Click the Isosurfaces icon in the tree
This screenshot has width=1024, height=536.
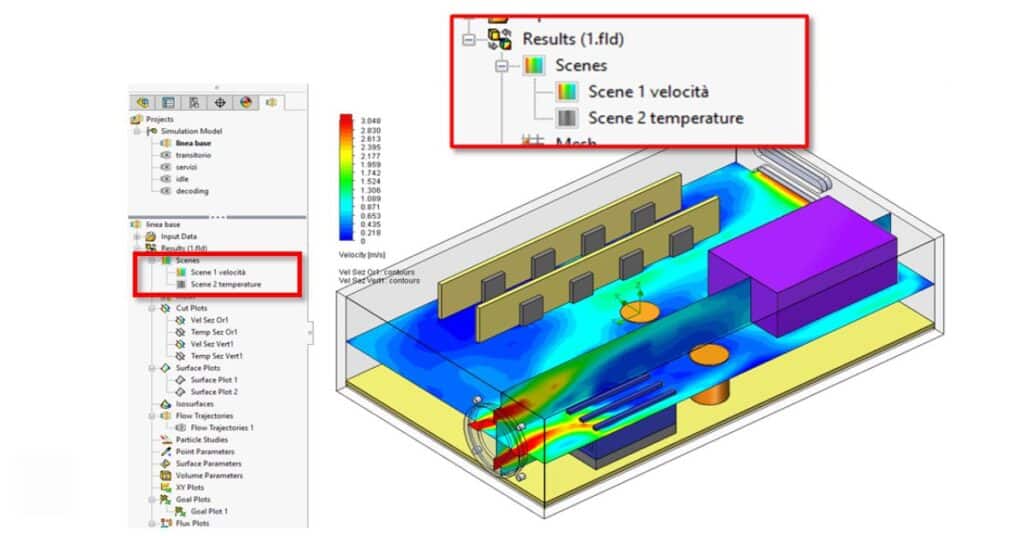165,404
